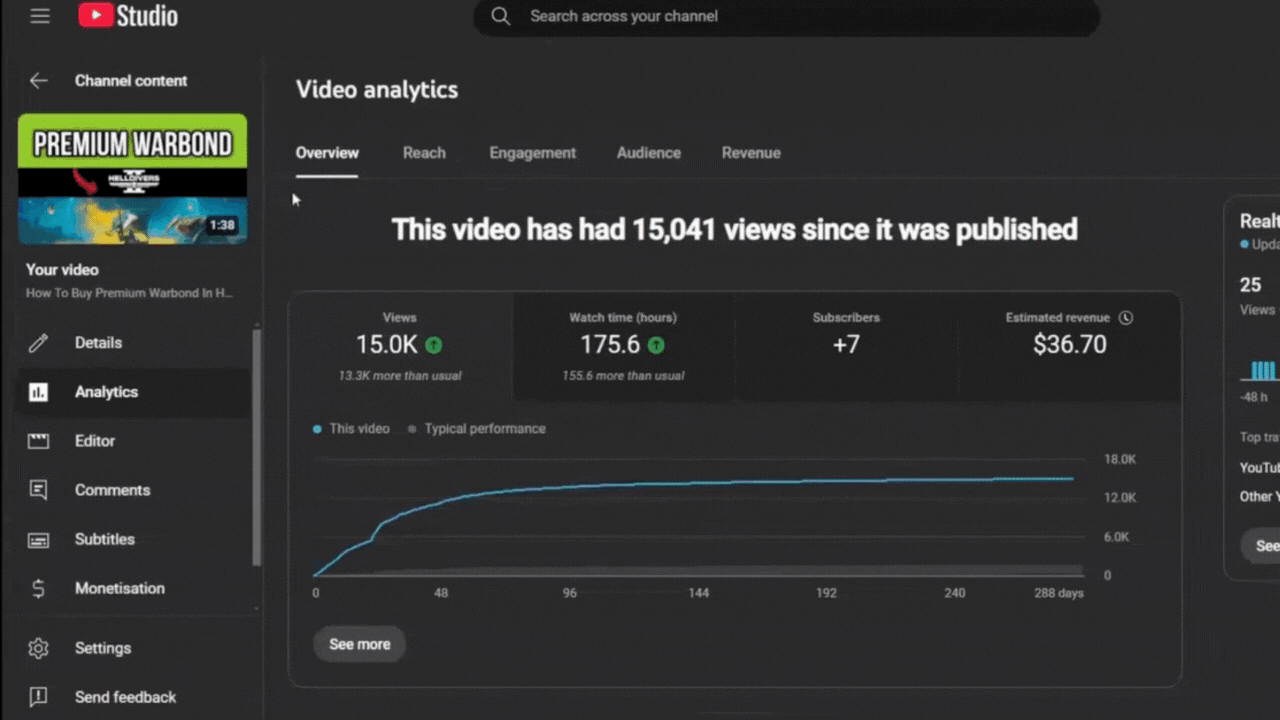Click the 25 realtime views value
Image resolution: width=1280 pixels, height=720 pixels.
pyautogui.click(x=1250, y=285)
